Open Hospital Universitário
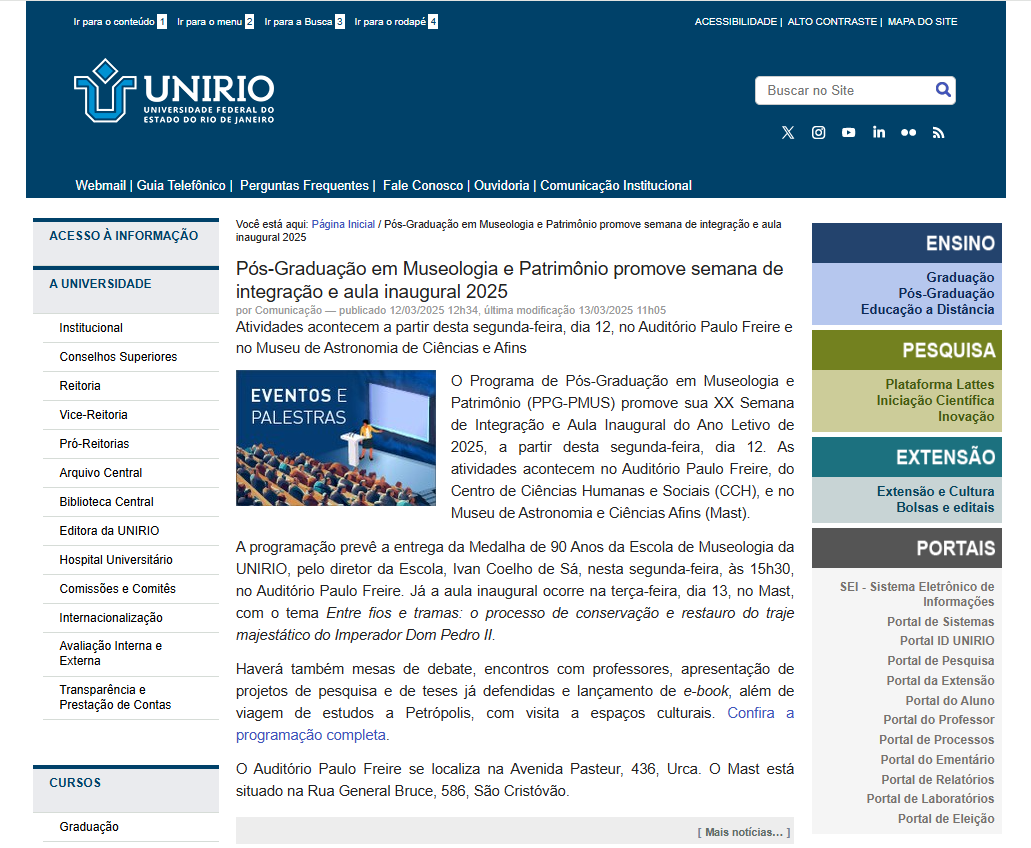 116,559
